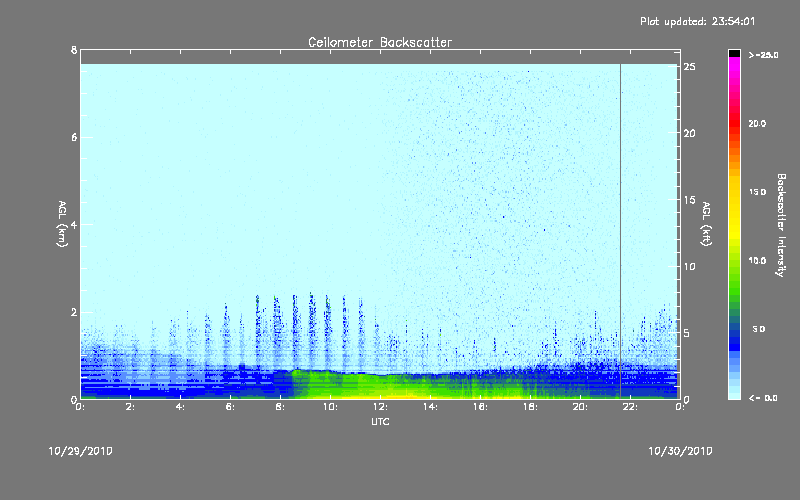This screenshot has width=800, height=500.
Task: Click the colorbar tick label 10.0
Action: pyautogui.click(x=757, y=260)
